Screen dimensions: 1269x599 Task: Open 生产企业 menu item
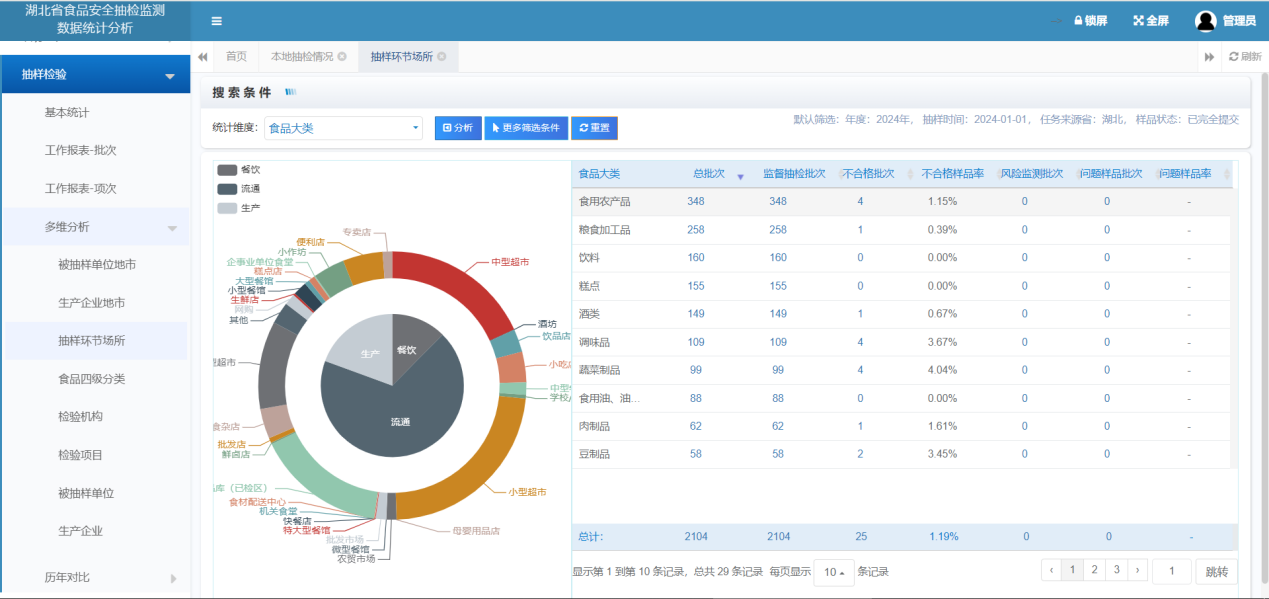pos(81,531)
